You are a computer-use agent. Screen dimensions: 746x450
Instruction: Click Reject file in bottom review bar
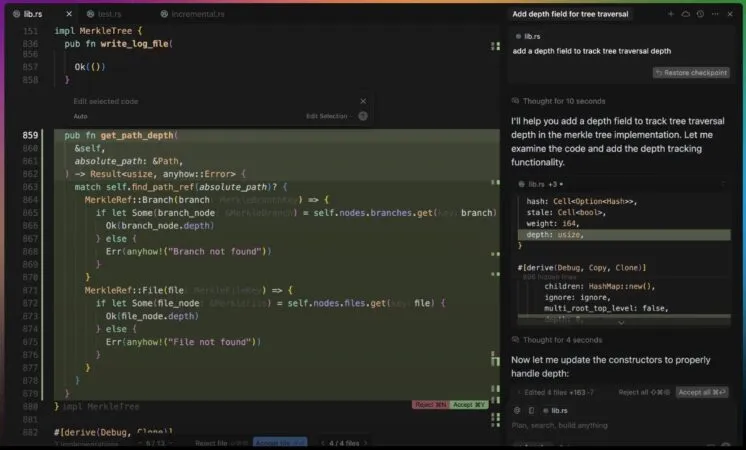(x=221, y=443)
